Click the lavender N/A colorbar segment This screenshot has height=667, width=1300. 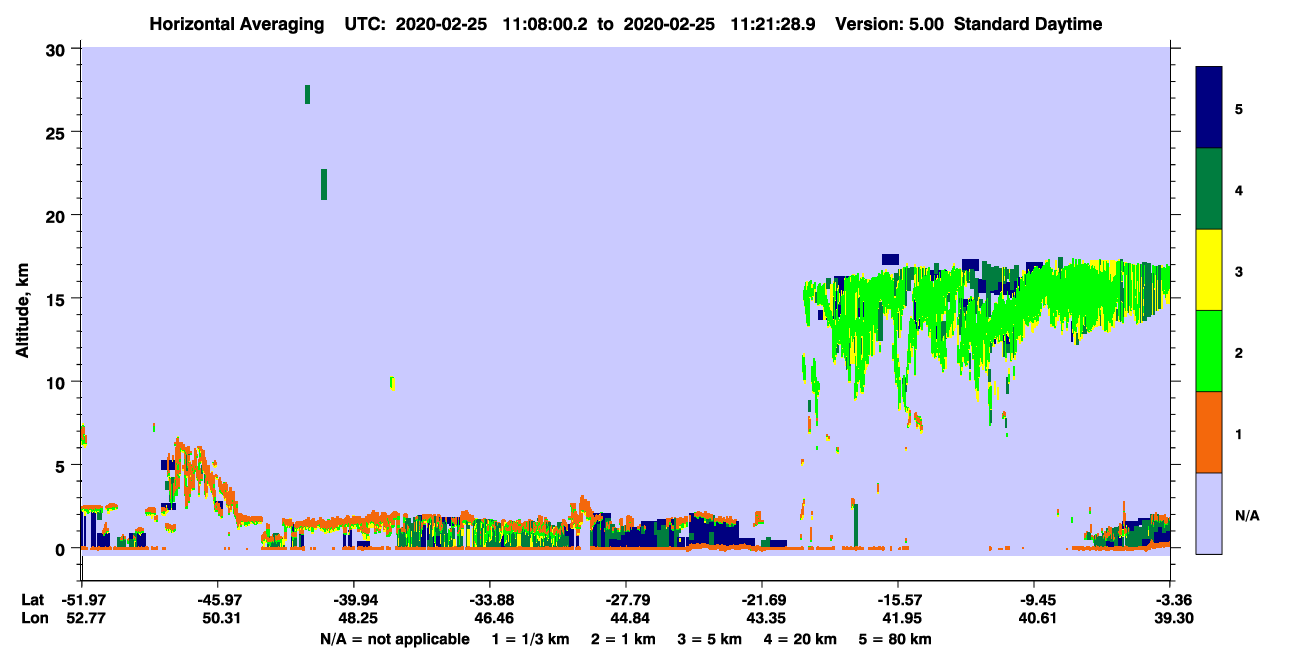[1209, 513]
